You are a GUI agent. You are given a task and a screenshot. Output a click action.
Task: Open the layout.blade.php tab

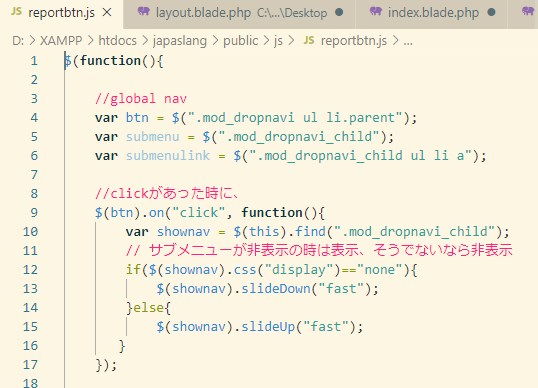click(239, 13)
